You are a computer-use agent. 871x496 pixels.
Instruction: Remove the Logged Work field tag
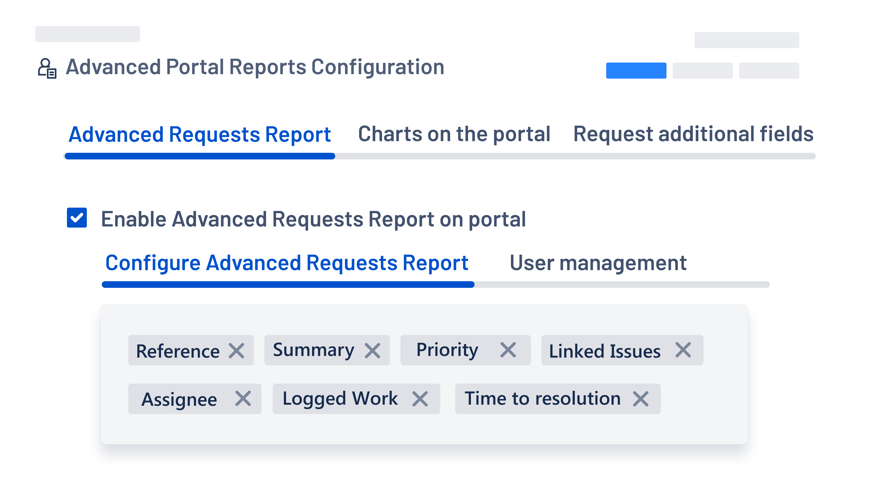tap(420, 399)
